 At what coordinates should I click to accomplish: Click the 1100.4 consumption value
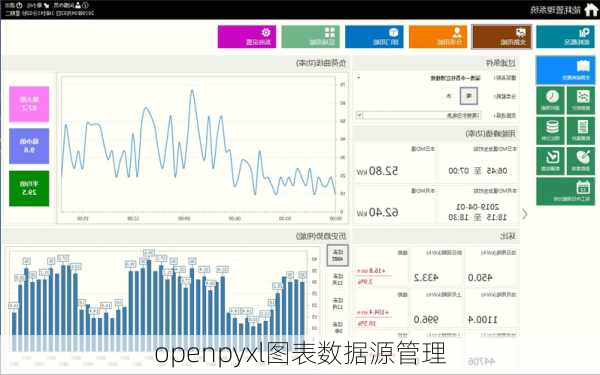[x=483, y=320]
